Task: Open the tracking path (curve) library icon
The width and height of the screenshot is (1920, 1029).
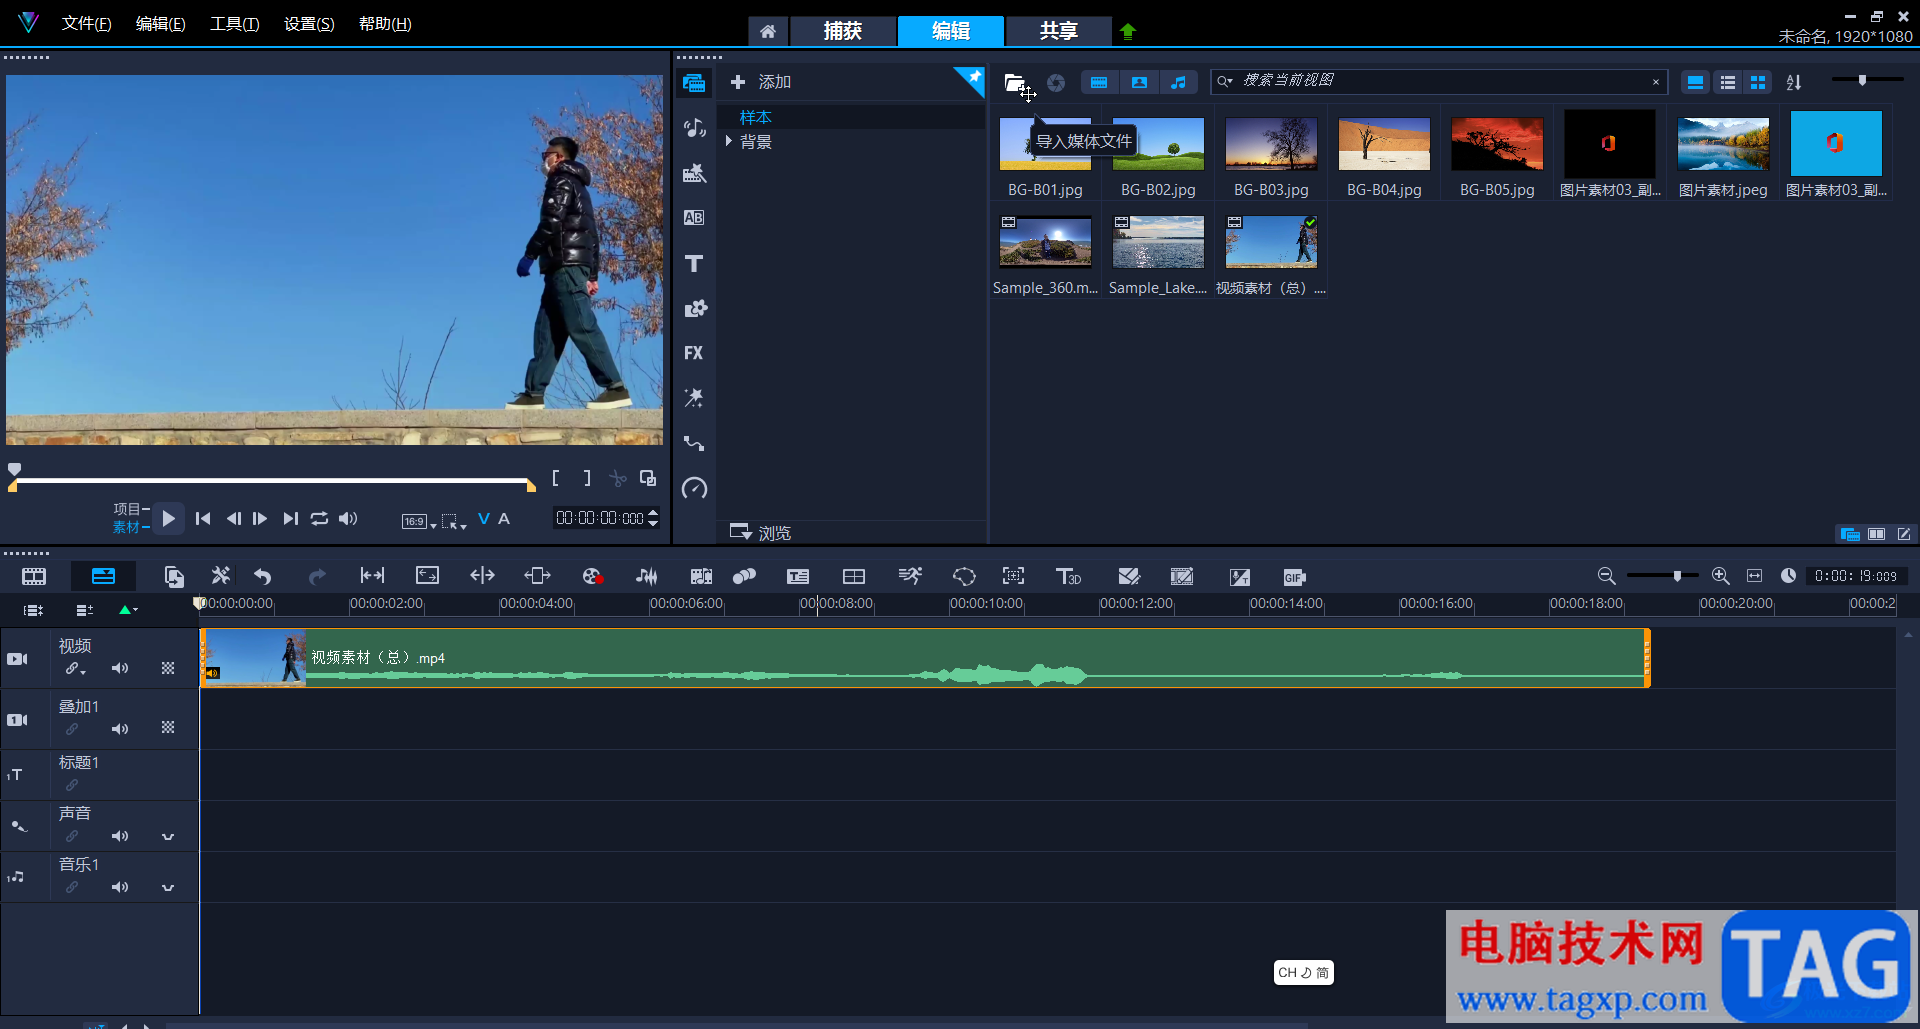Action: tap(694, 443)
